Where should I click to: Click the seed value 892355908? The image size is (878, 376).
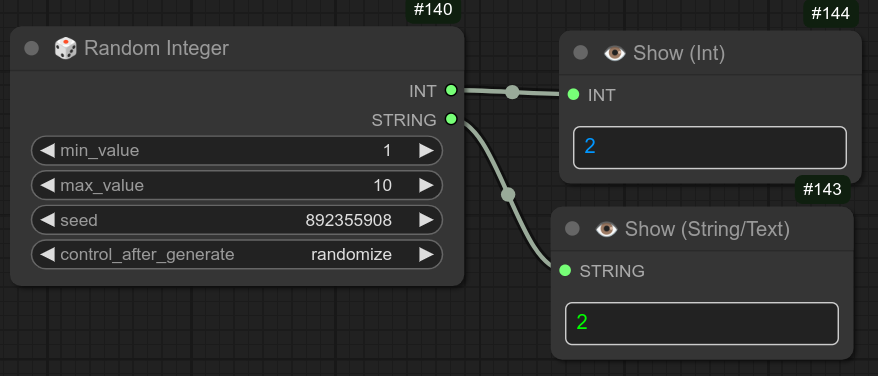[348, 220]
